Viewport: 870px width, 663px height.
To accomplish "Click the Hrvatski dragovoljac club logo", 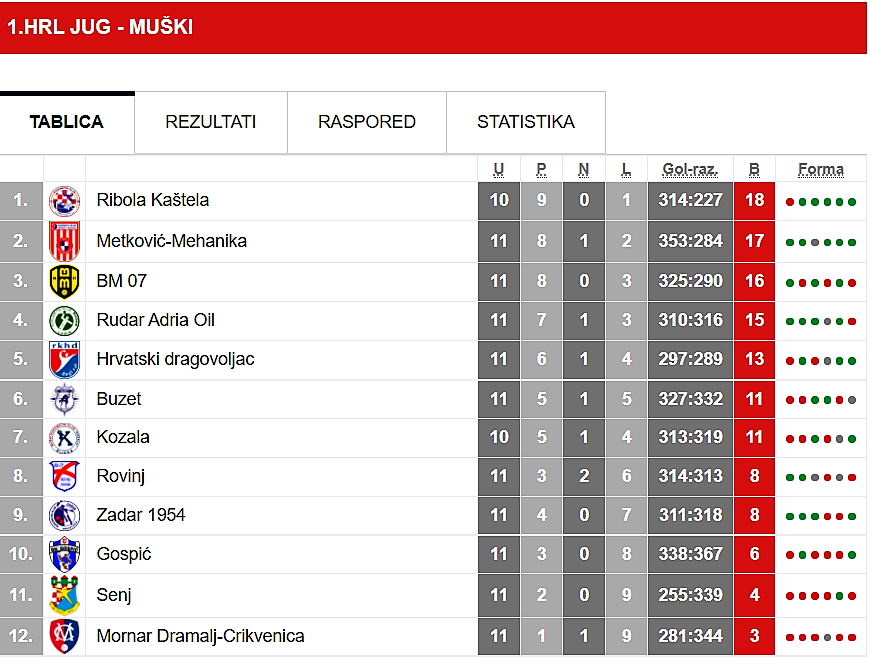I will 65,359.
